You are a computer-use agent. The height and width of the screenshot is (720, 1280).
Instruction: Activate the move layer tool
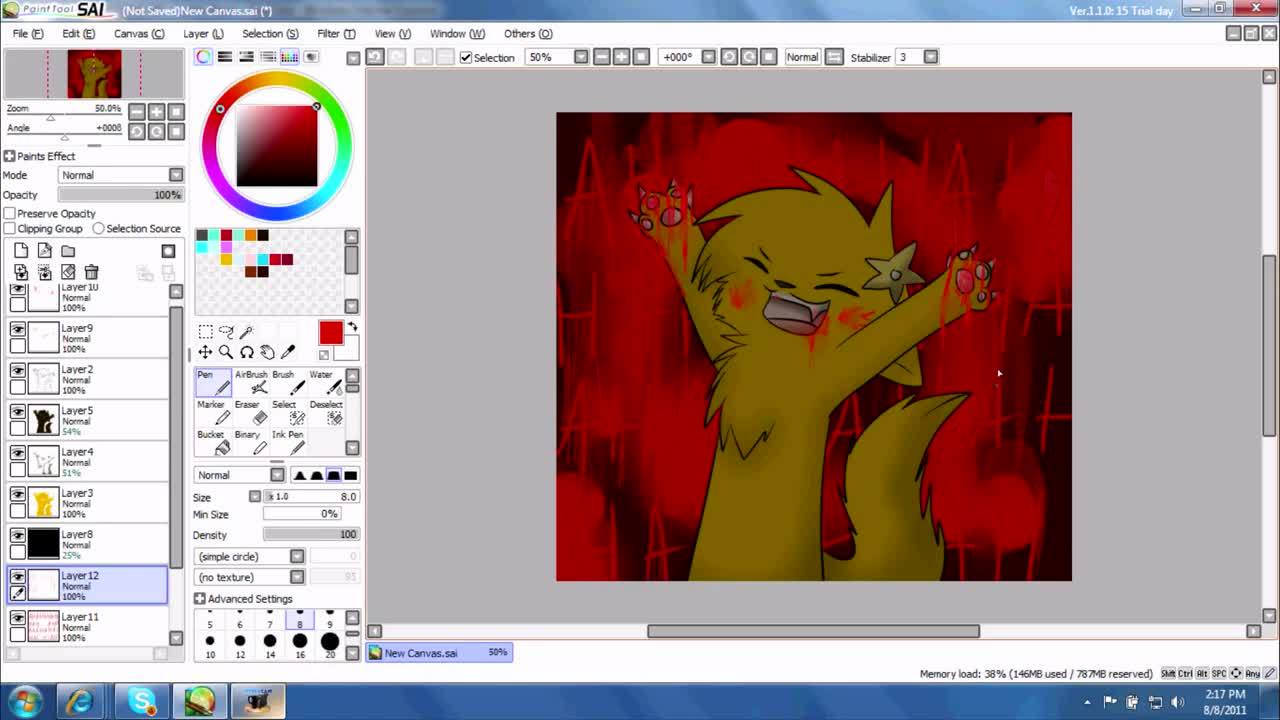point(205,352)
